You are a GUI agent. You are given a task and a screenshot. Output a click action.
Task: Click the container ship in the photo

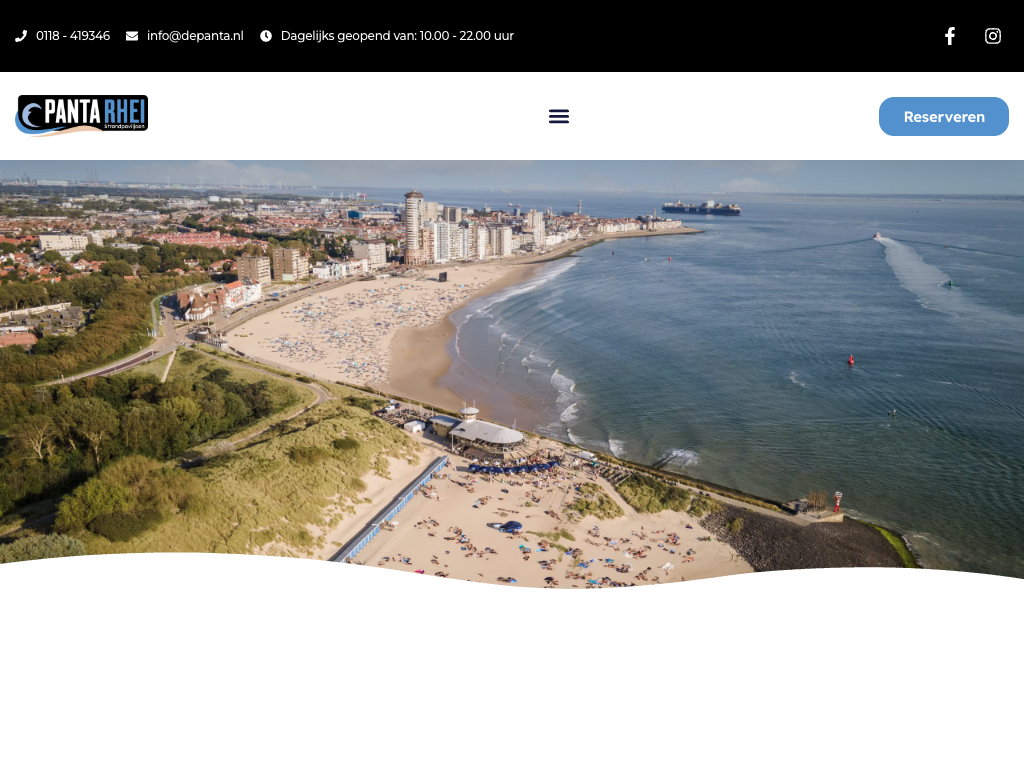point(701,208)
